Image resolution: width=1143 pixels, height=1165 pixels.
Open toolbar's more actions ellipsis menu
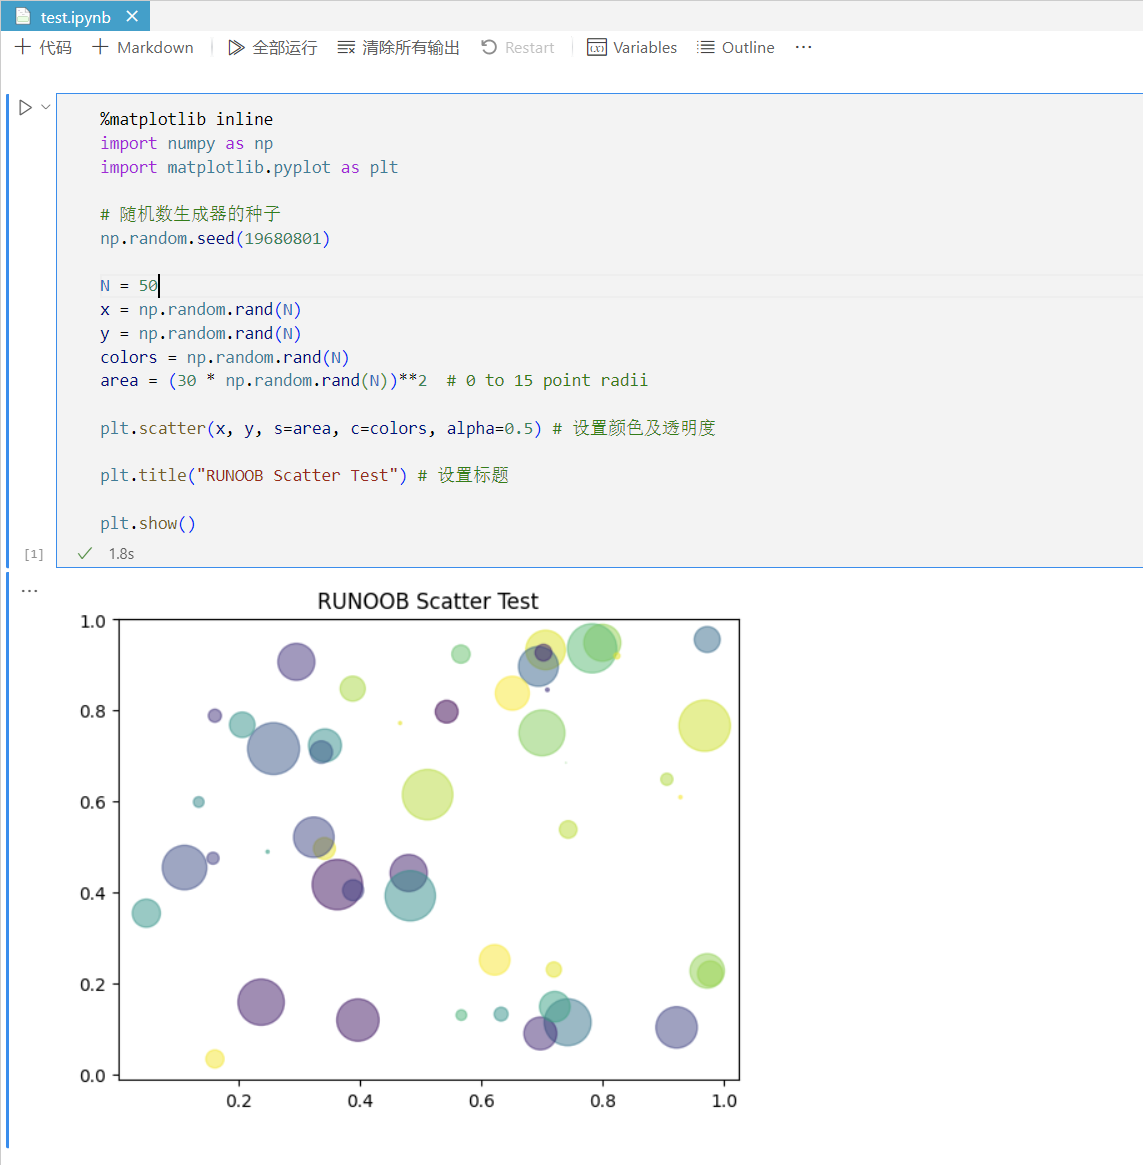click(x=803, y=47)
